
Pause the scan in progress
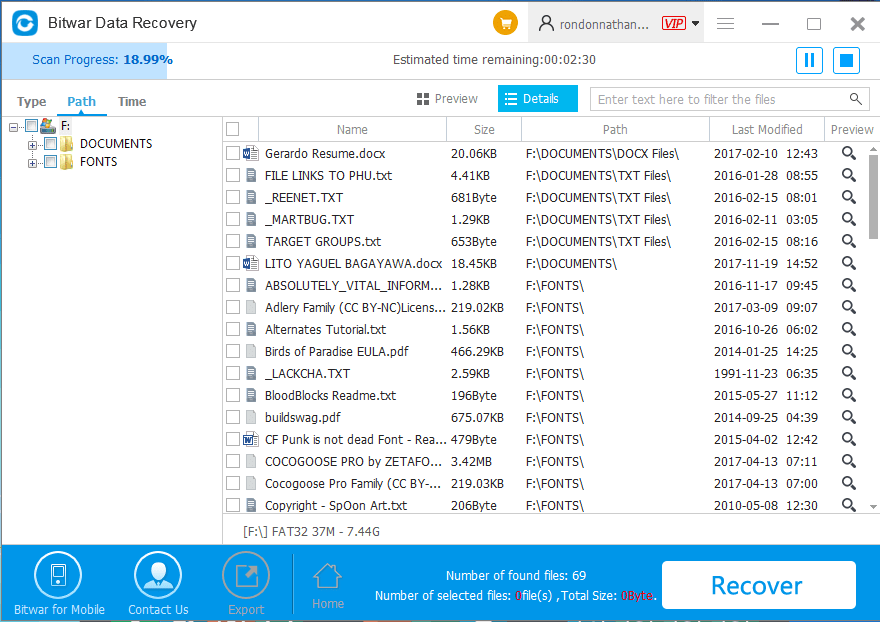click(x=809, y=60)
